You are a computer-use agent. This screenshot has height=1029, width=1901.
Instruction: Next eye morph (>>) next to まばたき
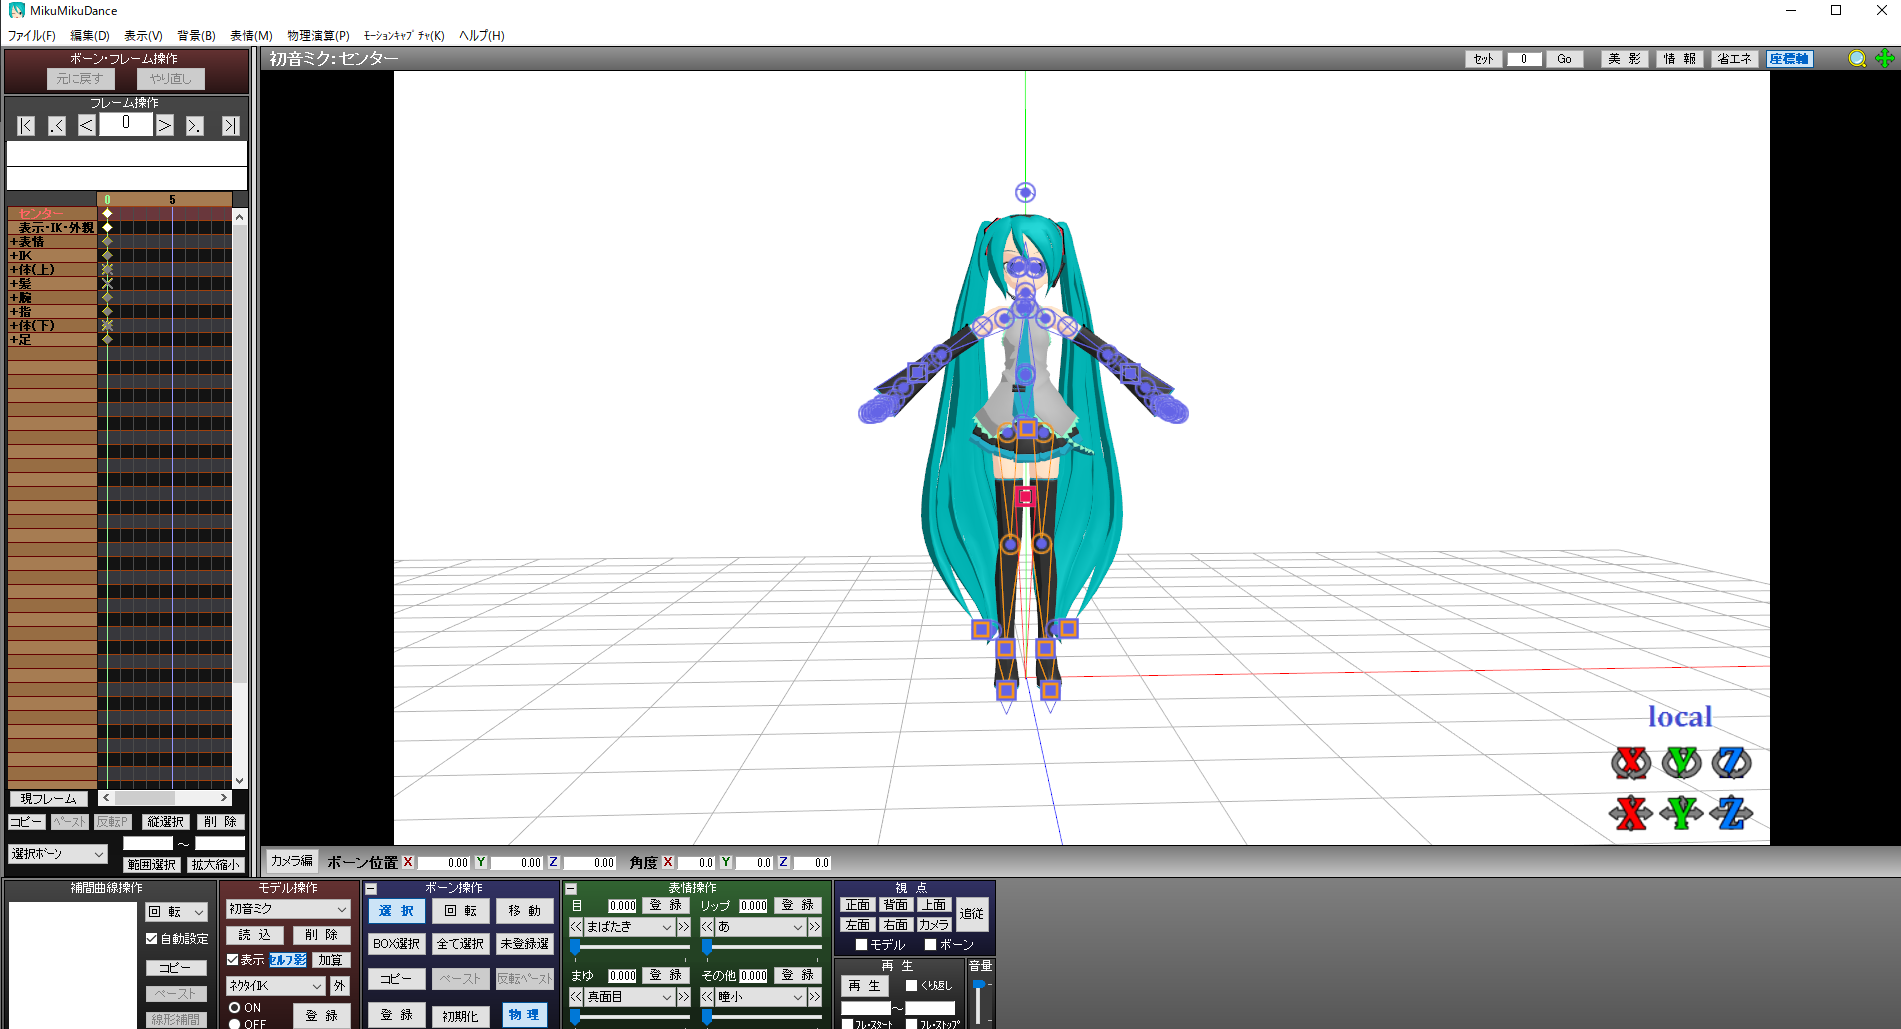point(683,927)
